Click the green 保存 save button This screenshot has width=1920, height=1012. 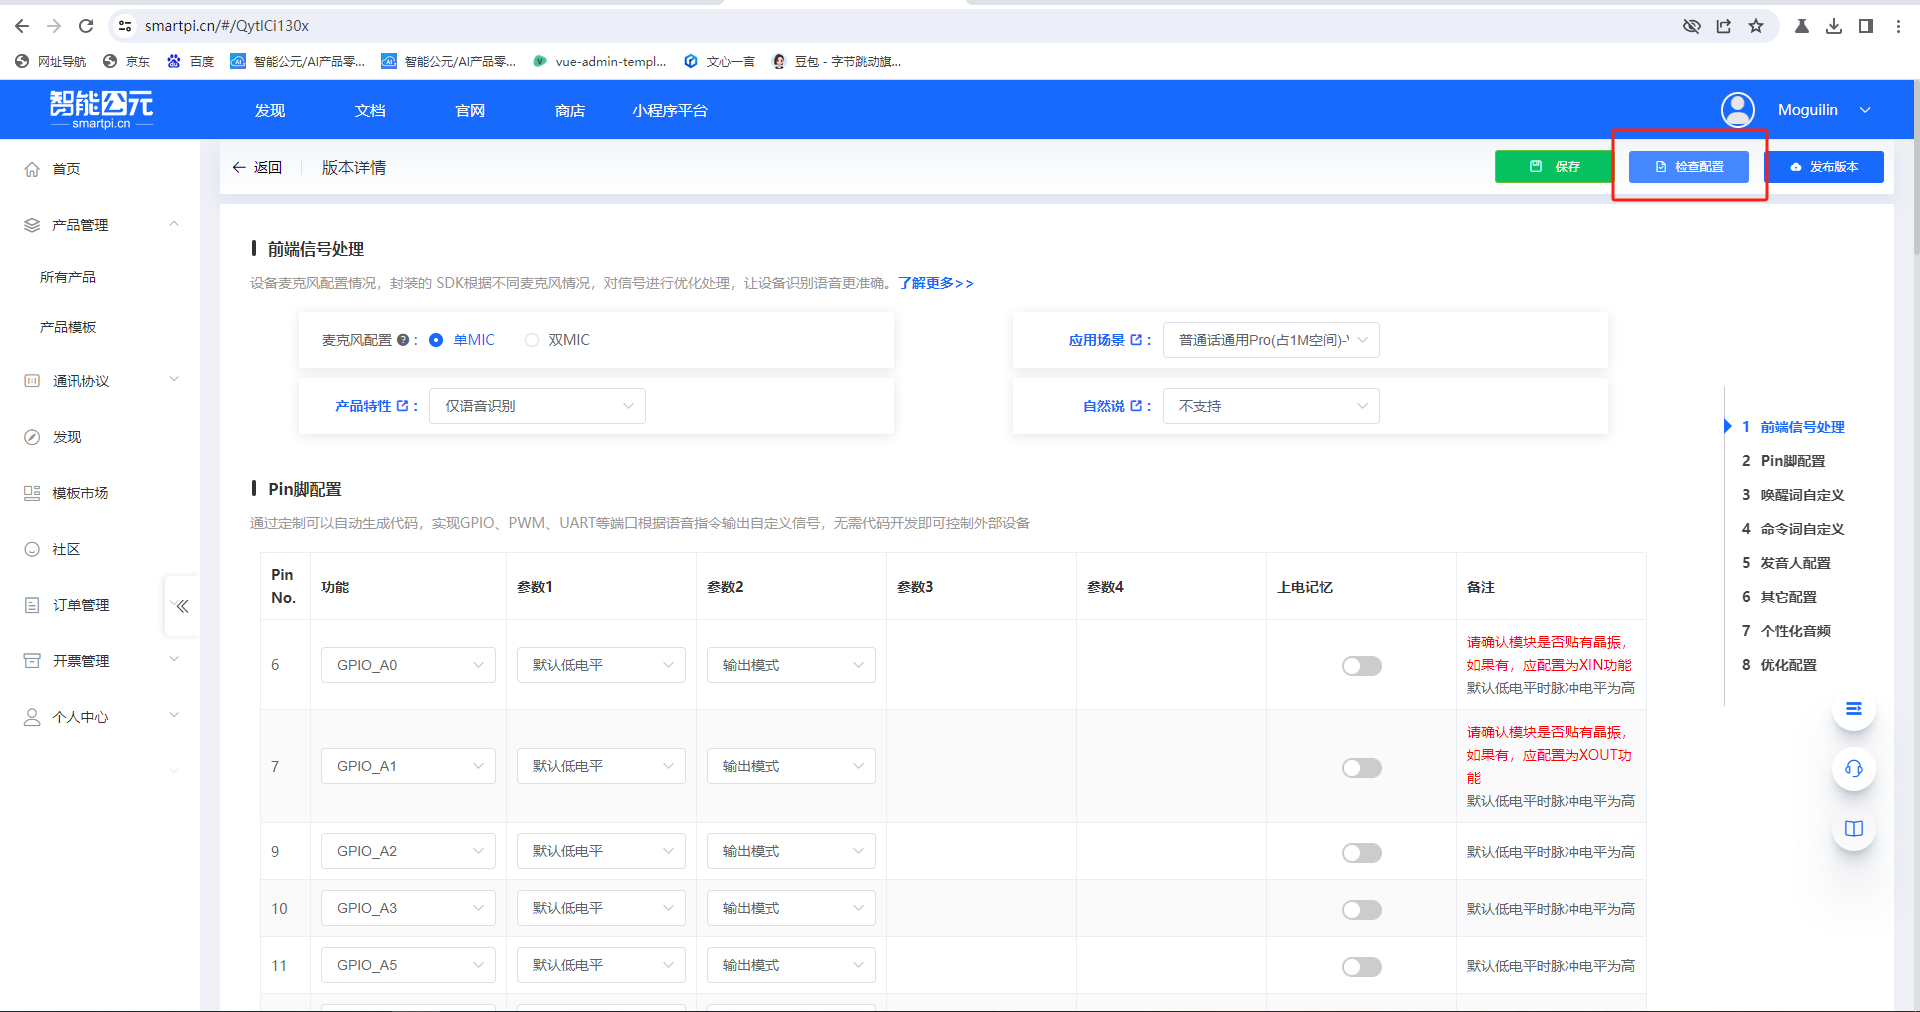point(1553,167)
